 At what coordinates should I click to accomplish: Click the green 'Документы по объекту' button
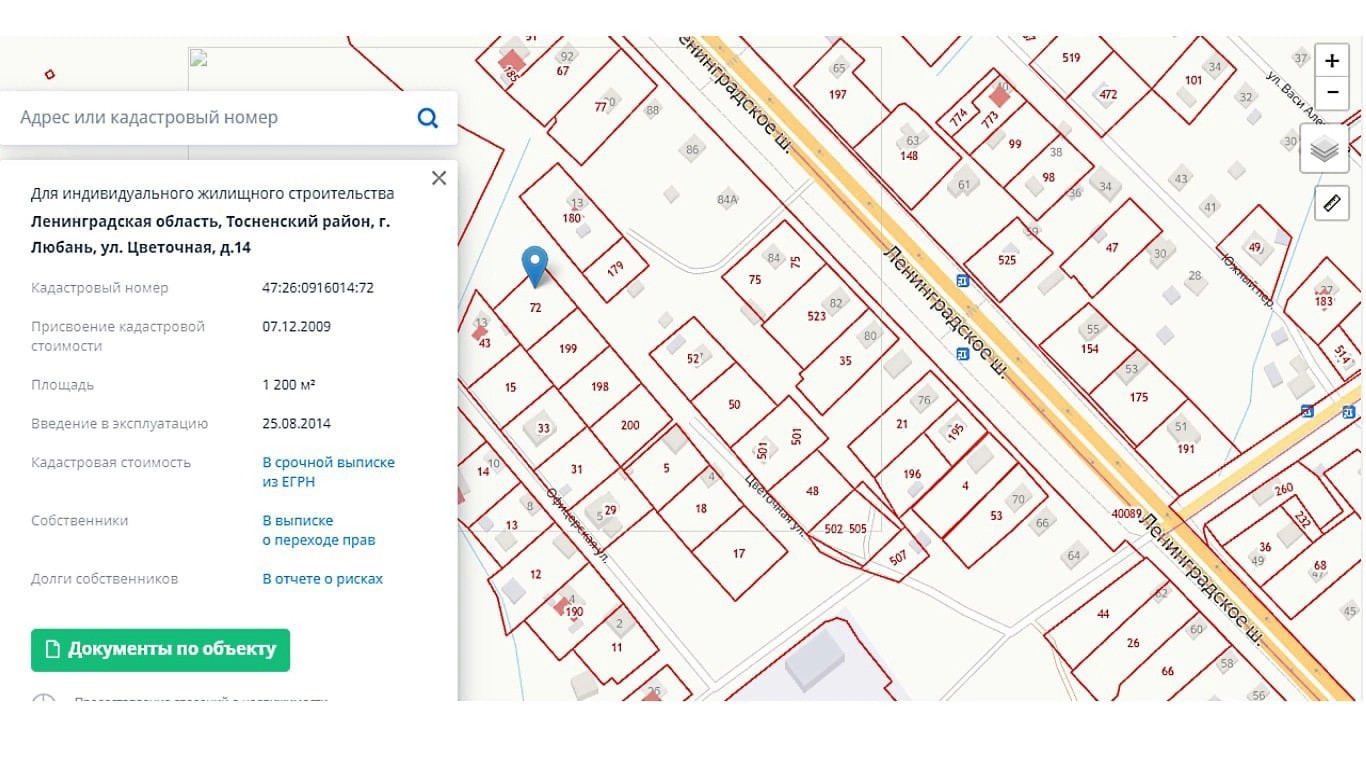(160, 650)
